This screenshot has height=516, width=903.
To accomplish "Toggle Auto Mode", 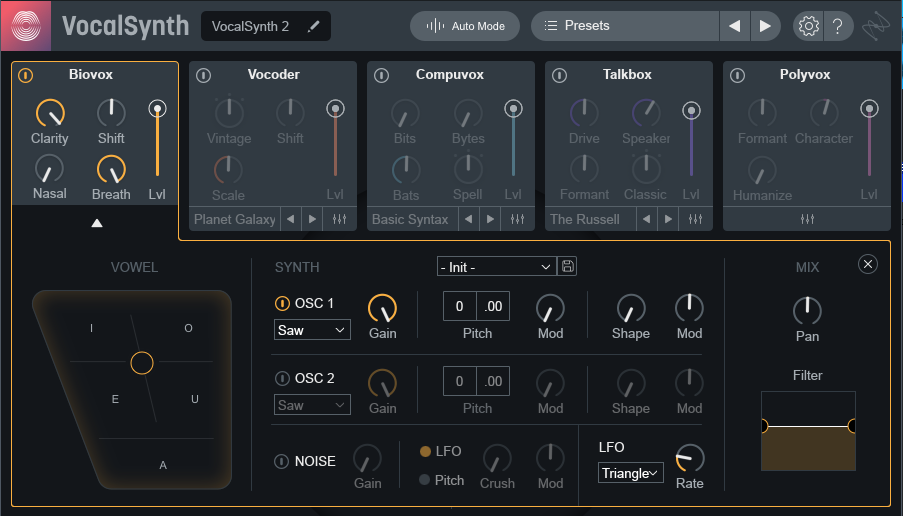I will 465,26.
